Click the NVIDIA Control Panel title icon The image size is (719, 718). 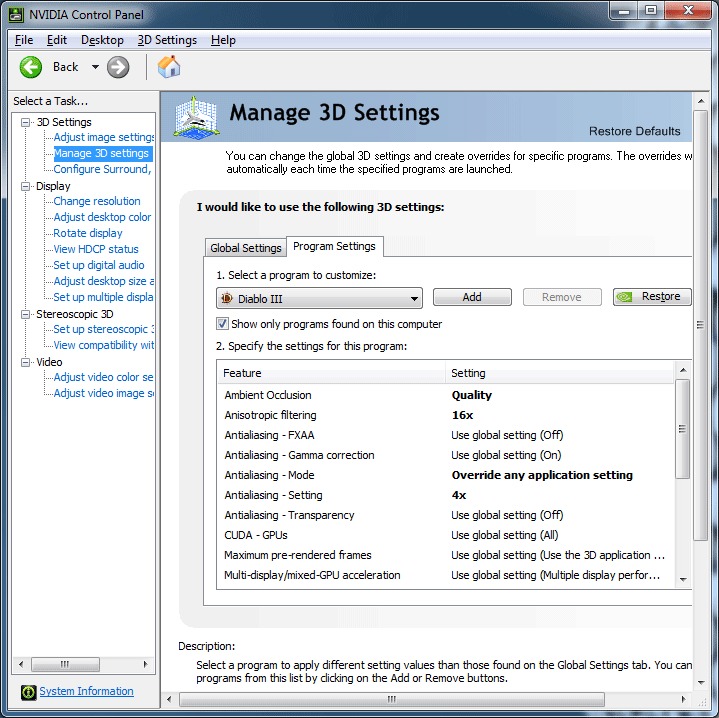16,15
